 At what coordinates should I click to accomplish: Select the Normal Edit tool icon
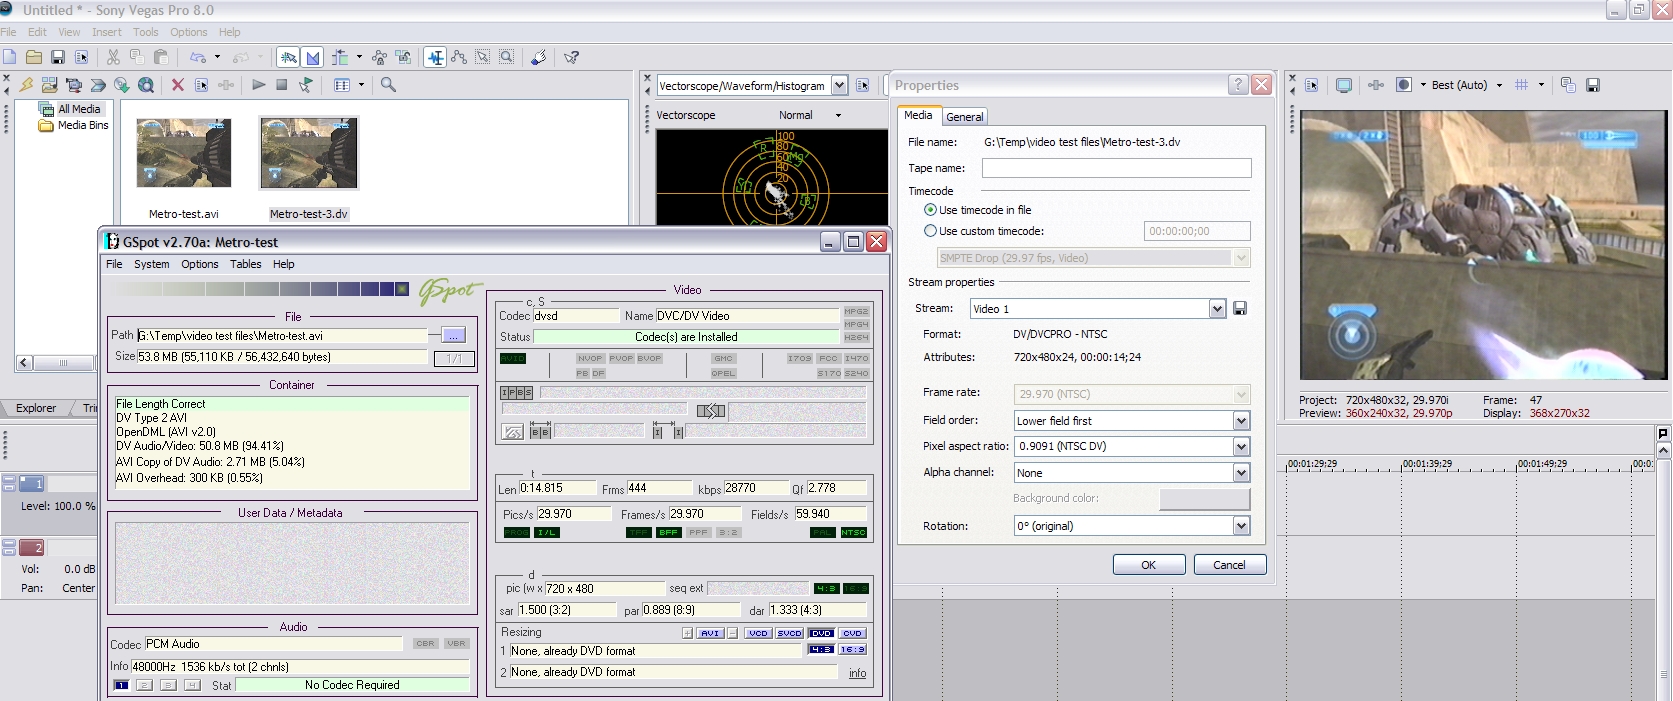click(x=435, y=57)
